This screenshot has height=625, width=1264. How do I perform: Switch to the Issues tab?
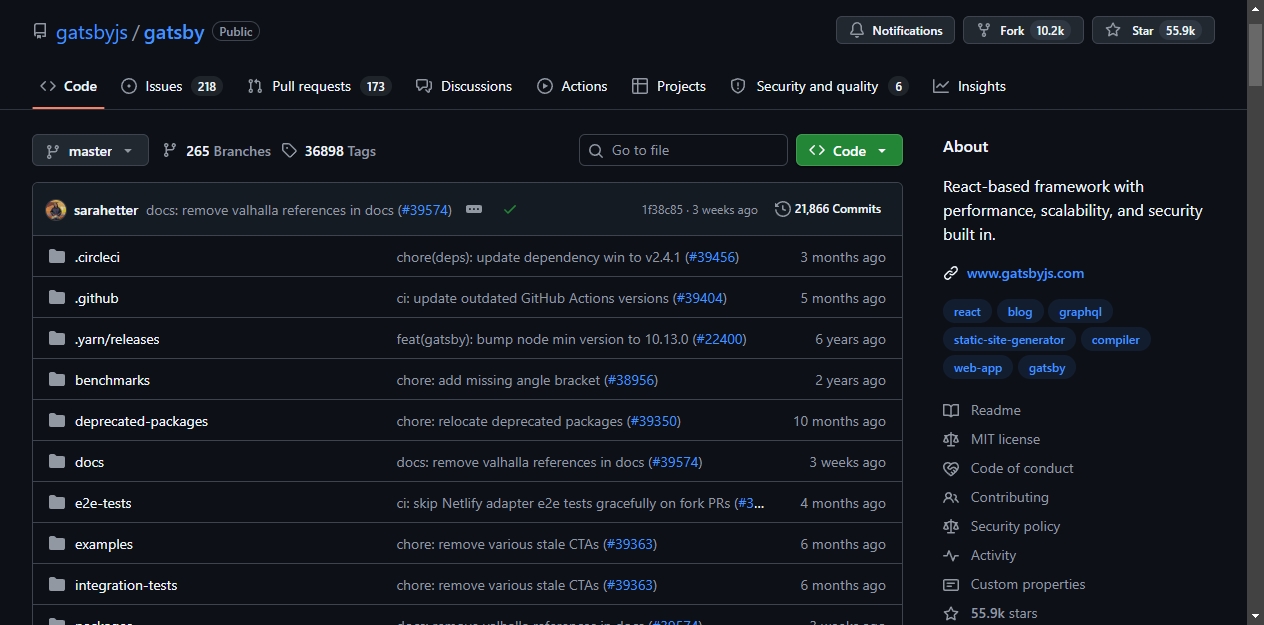[x=170, y=86]
